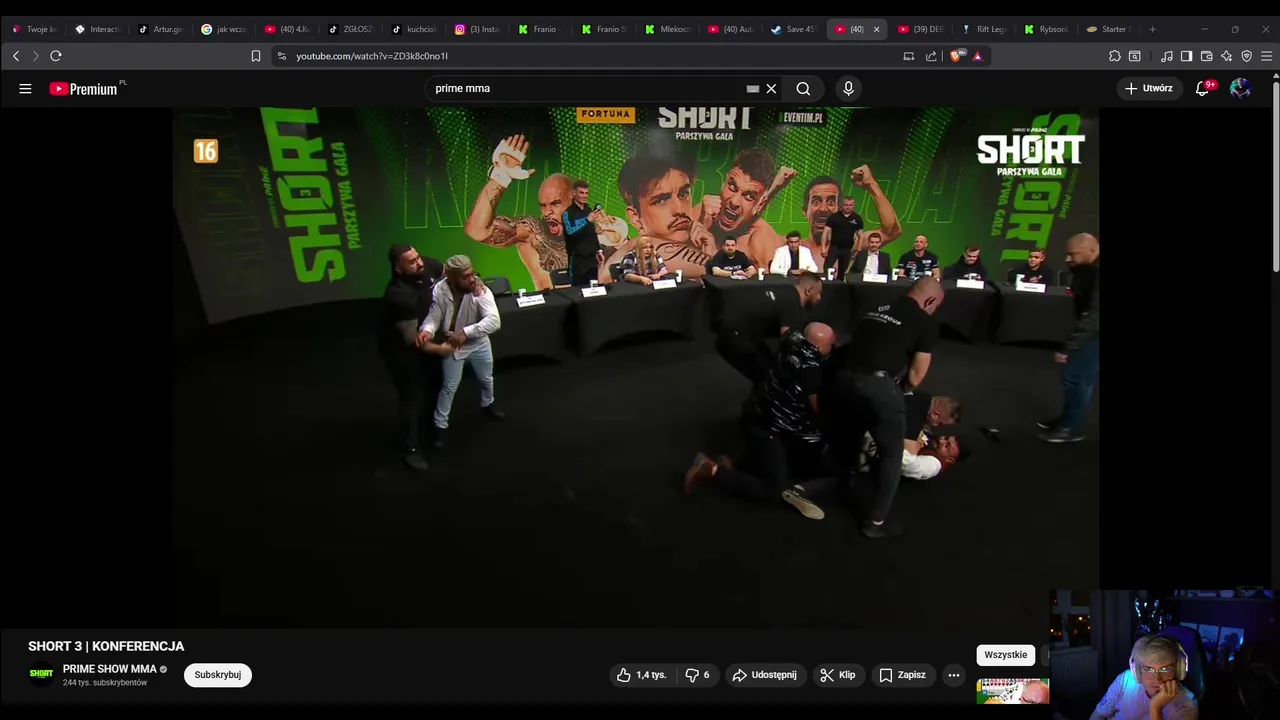The image size is (1280, 720).
Task: Open the Leo AI sparkle icon
Action: [1227, 56]
